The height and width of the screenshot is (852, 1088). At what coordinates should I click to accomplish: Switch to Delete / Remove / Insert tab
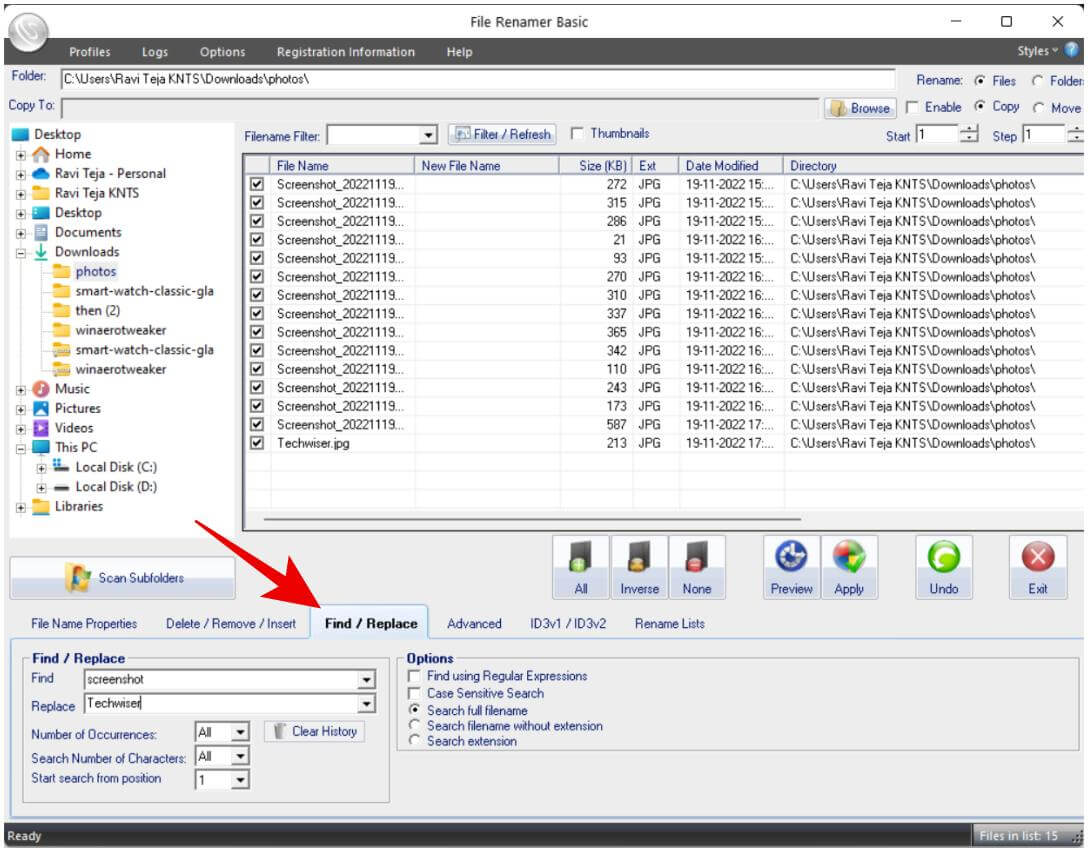[231, 624]
